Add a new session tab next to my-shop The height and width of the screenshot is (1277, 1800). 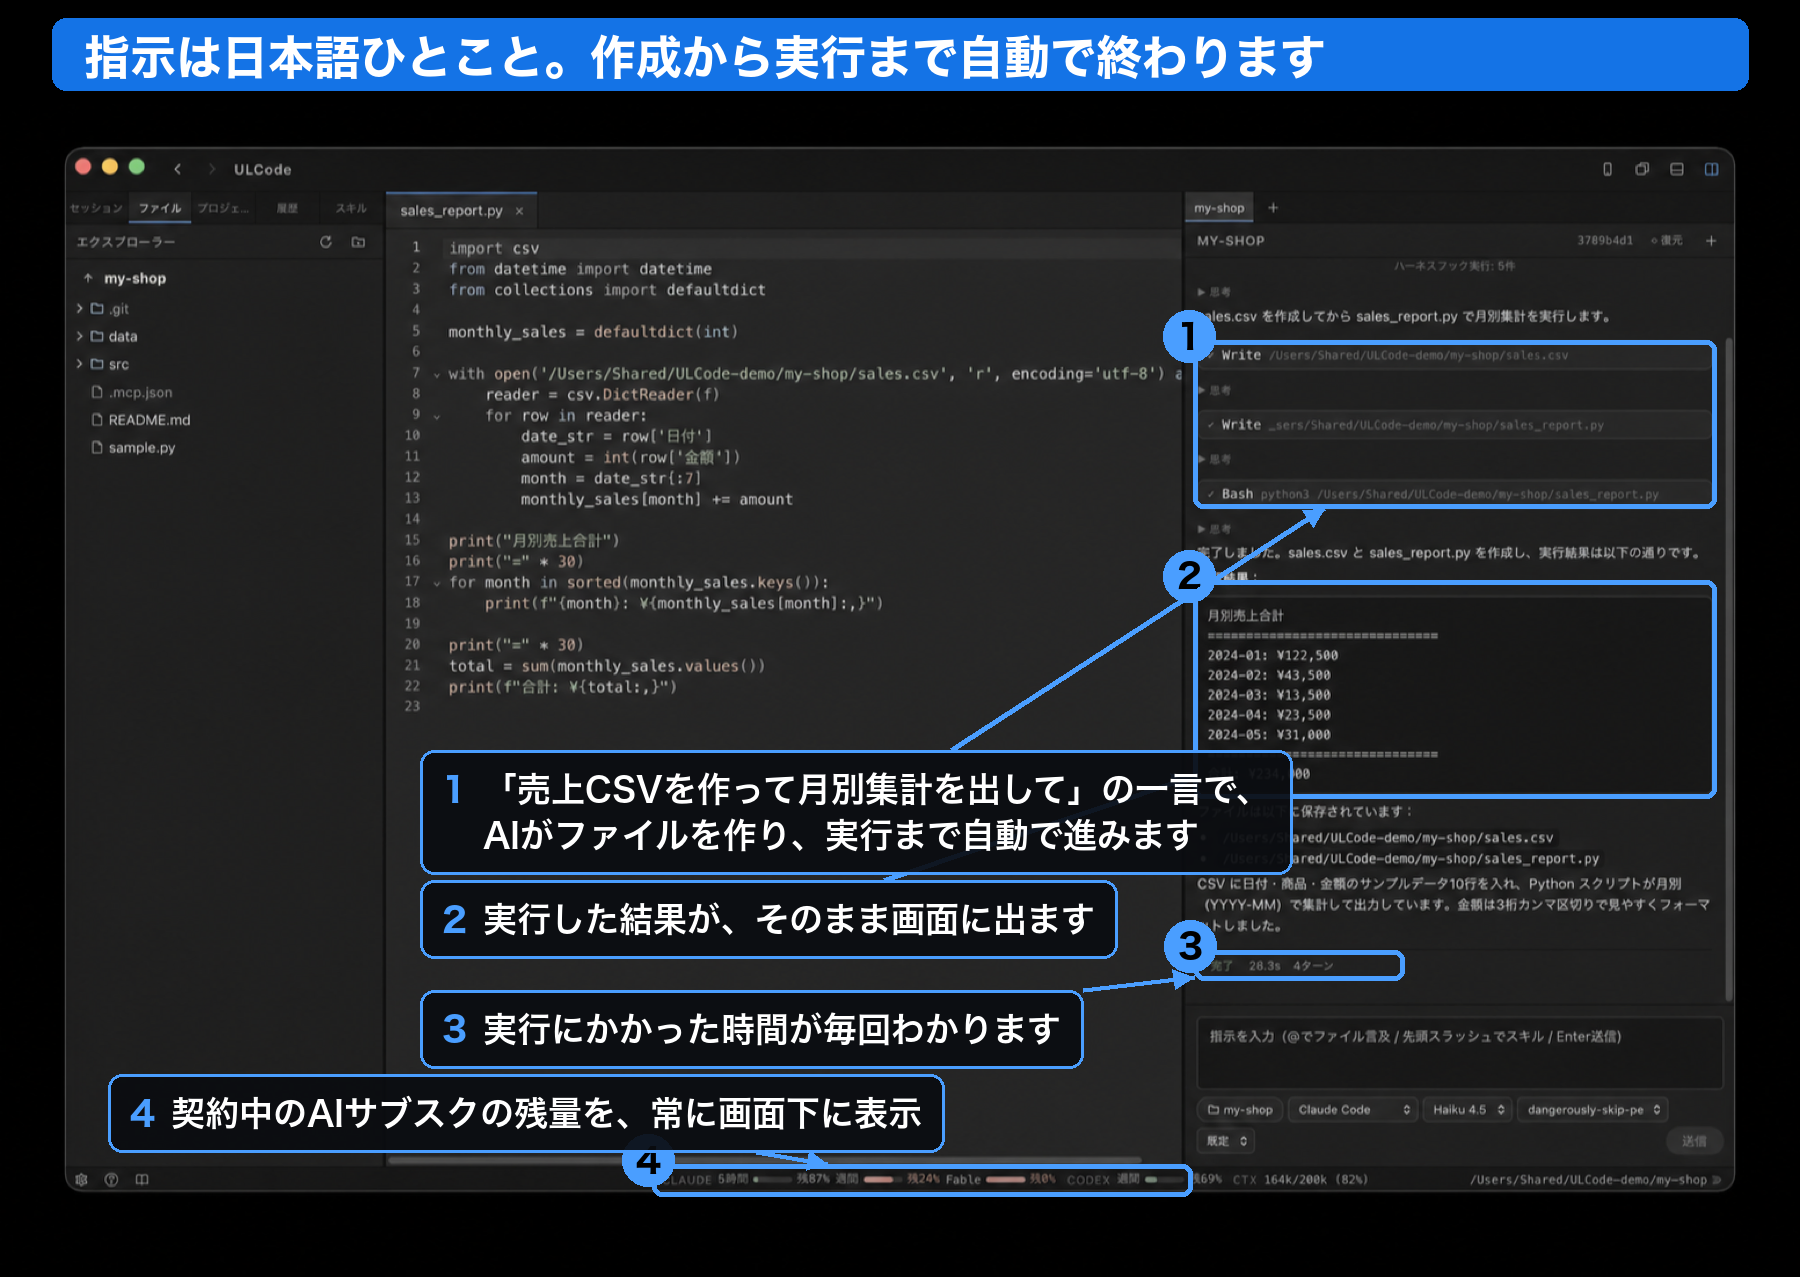pyautogui.click(x=1273, y=208)
